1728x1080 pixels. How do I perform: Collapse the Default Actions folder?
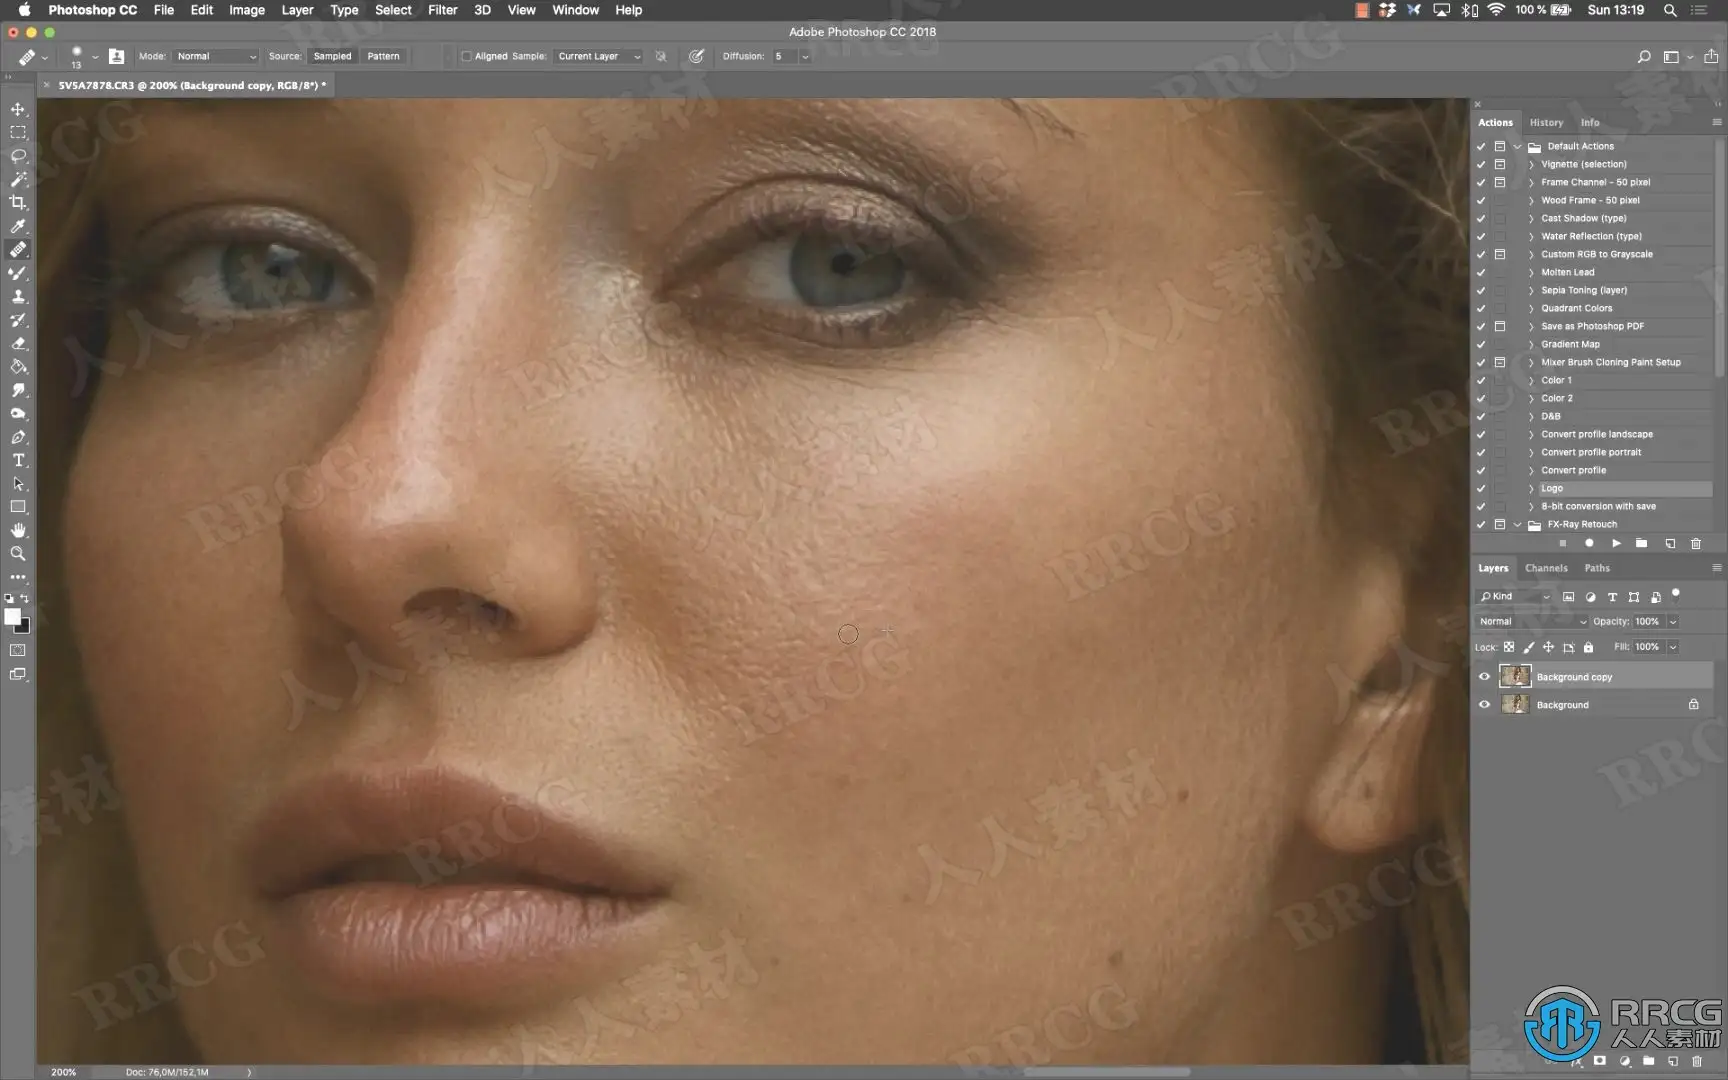pyautogui.click(x=1518, y=146)
